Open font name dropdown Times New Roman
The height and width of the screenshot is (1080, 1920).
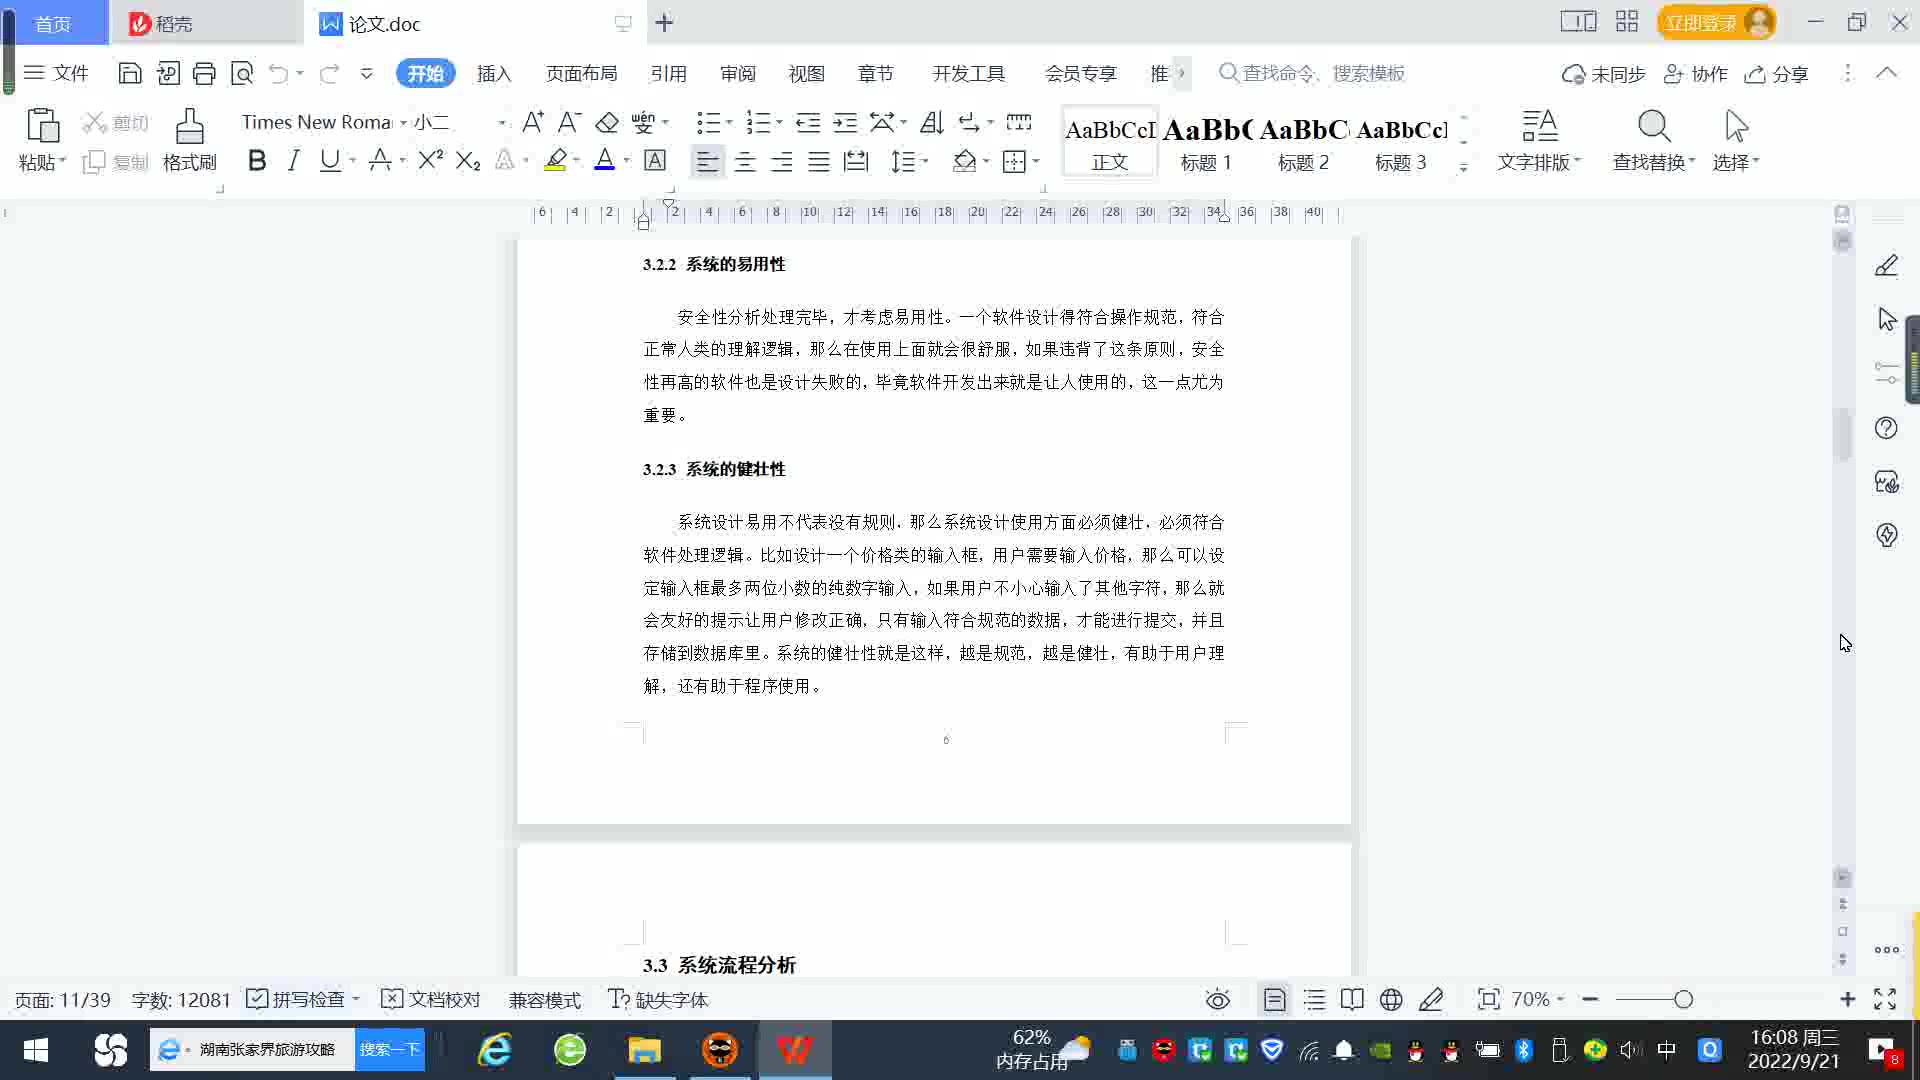click(x=404, y=122)
